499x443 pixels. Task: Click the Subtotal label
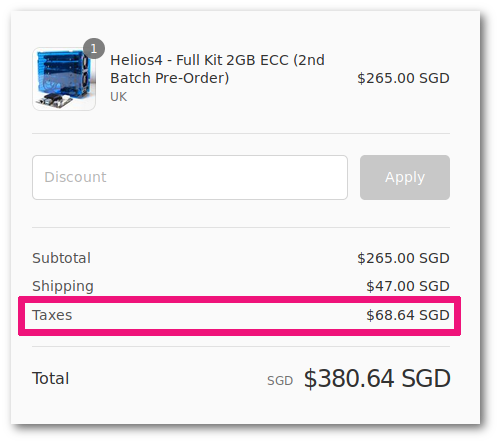tap(61, 258)
